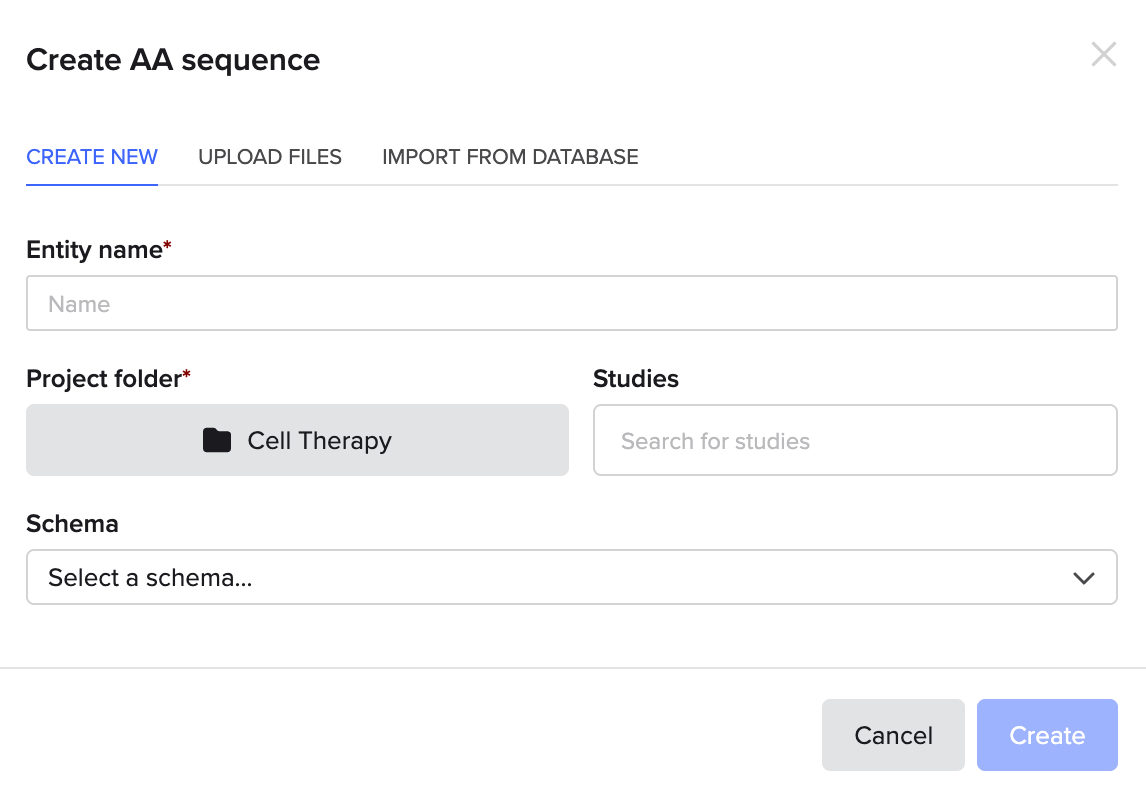Expand the Schema dropdown chevron arrow
Screen dimensions: 1146x796
[x=1083, y=578]
